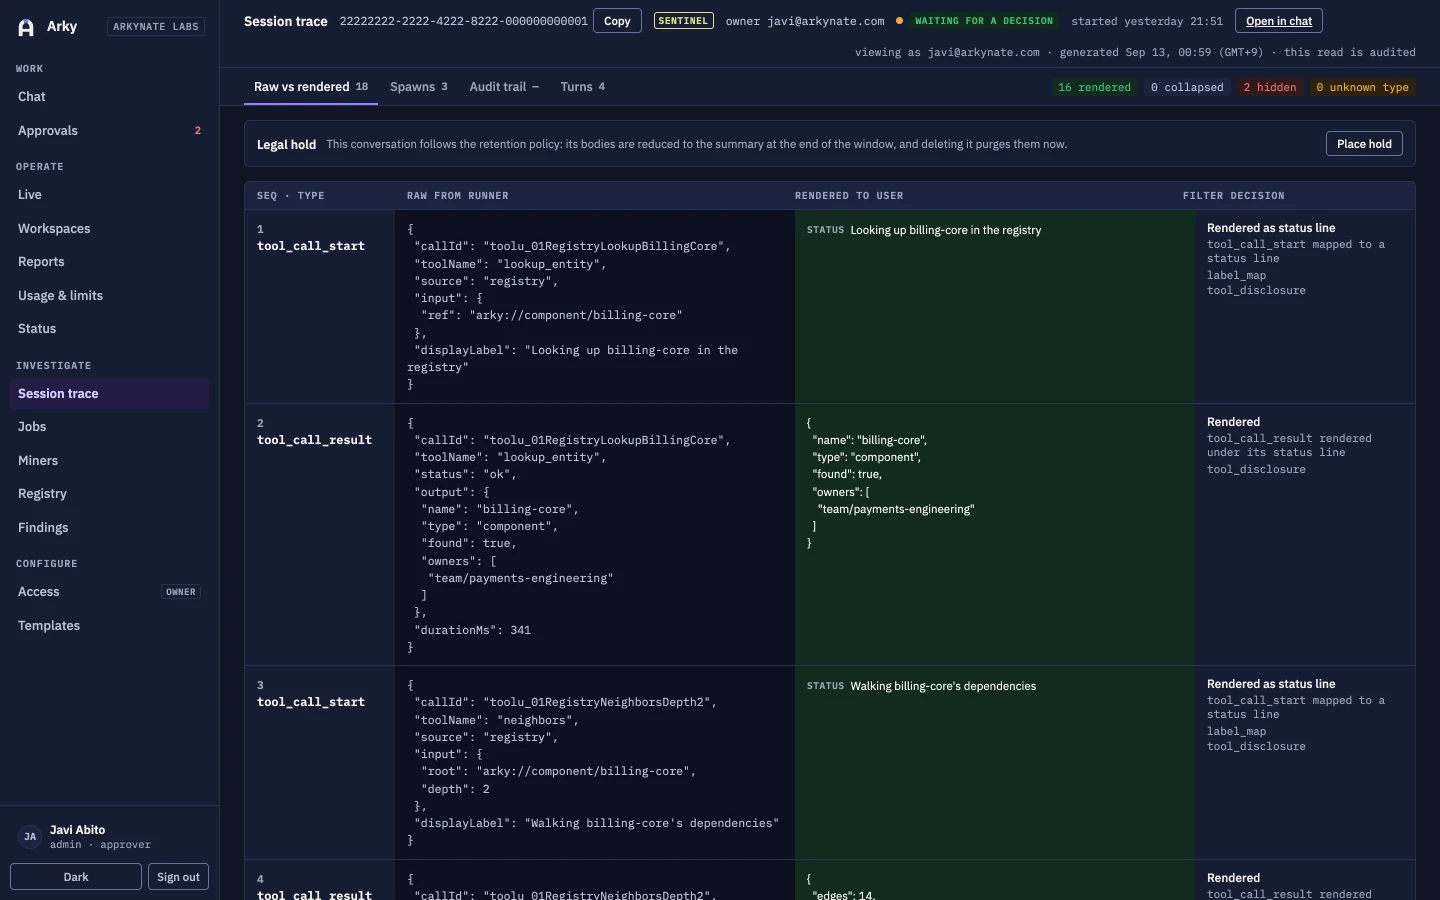Sign out of the account

click(x=179, y=877)
